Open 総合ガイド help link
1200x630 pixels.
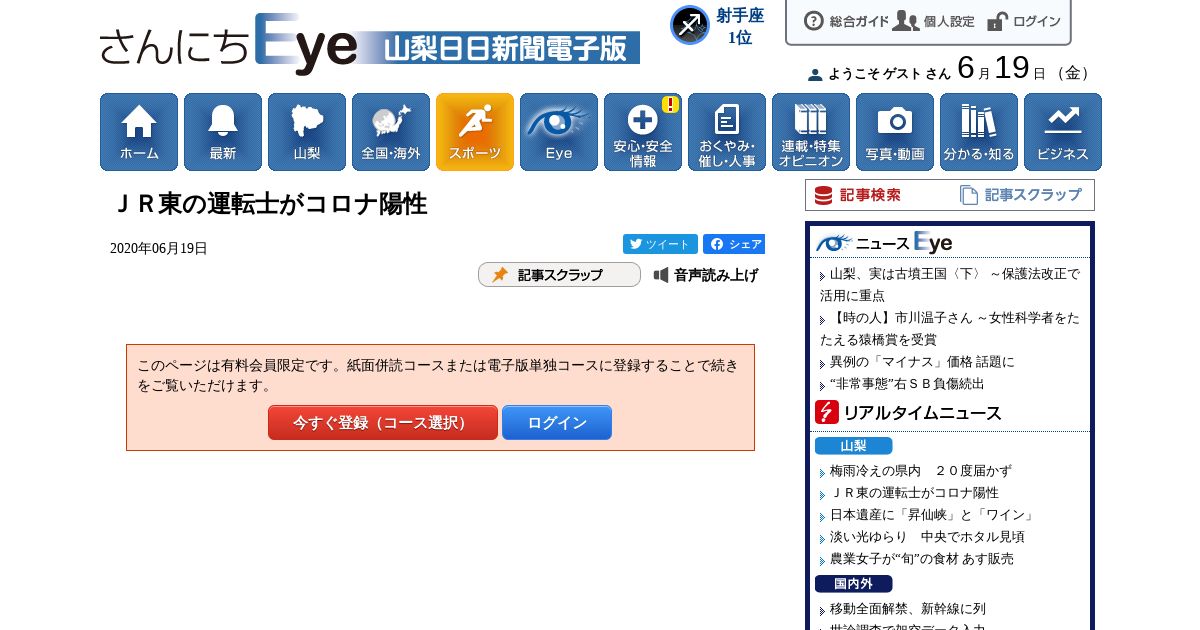(846, 21)
